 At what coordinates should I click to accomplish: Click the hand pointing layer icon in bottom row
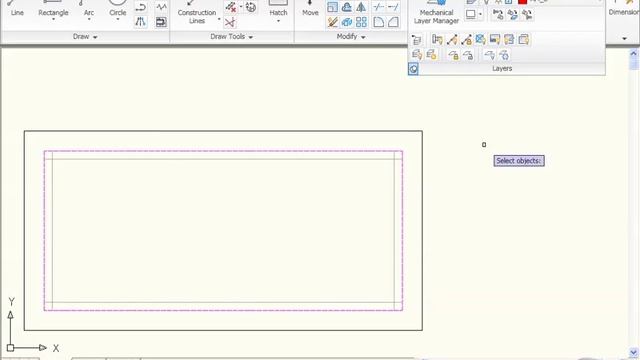(x=489, y=55)
